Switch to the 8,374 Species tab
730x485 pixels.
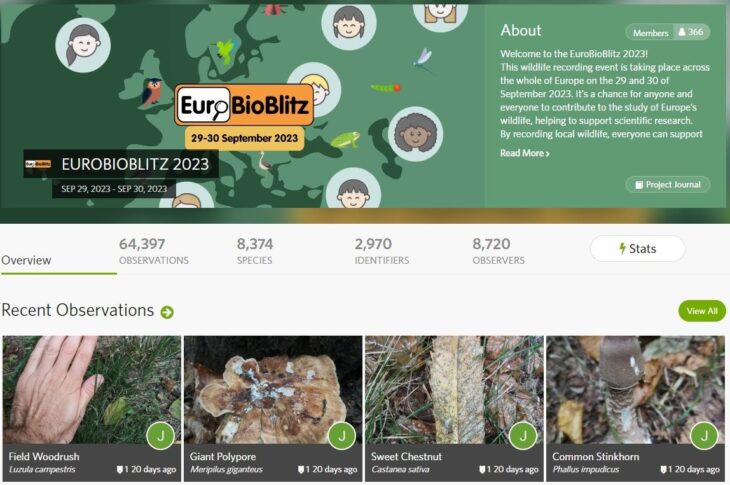pyautogui.click(x=255, y=251)
